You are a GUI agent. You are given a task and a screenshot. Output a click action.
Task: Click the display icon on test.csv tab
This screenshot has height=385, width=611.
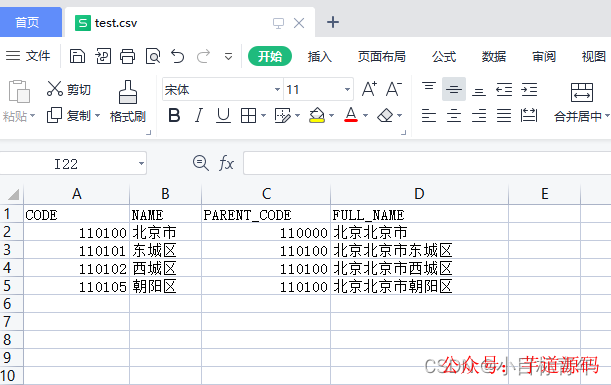click(278, 23)
